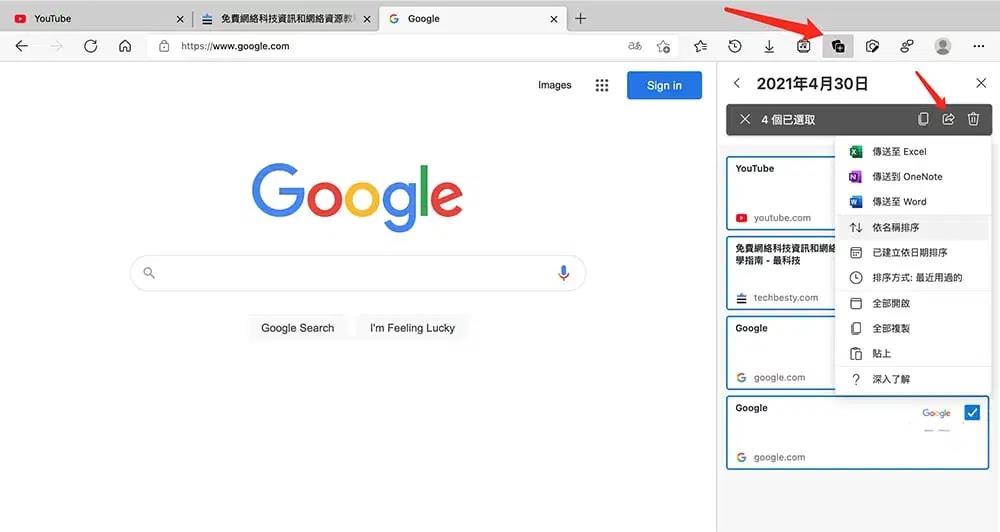Start voice search with the microphone icon
Image resolution: width=1000 pixels, height=532 pixels.
(563, 273)
